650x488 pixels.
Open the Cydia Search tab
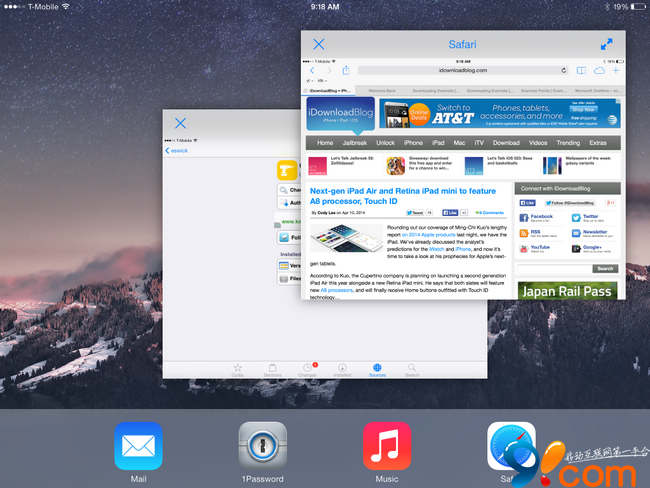(411, 368)
